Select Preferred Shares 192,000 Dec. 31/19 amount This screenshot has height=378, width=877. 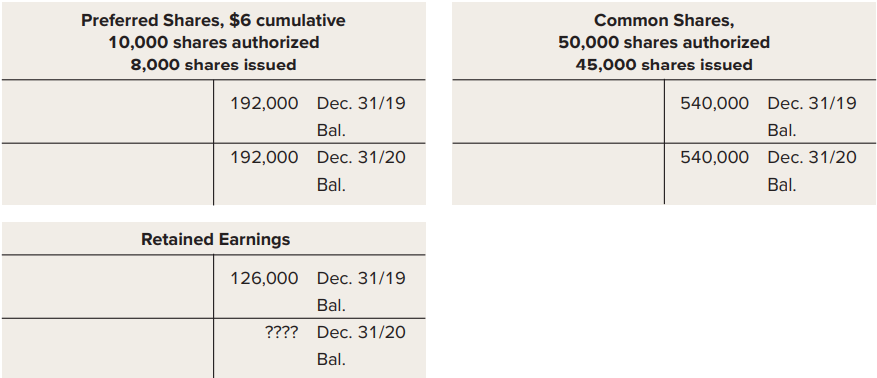[265, 103]
